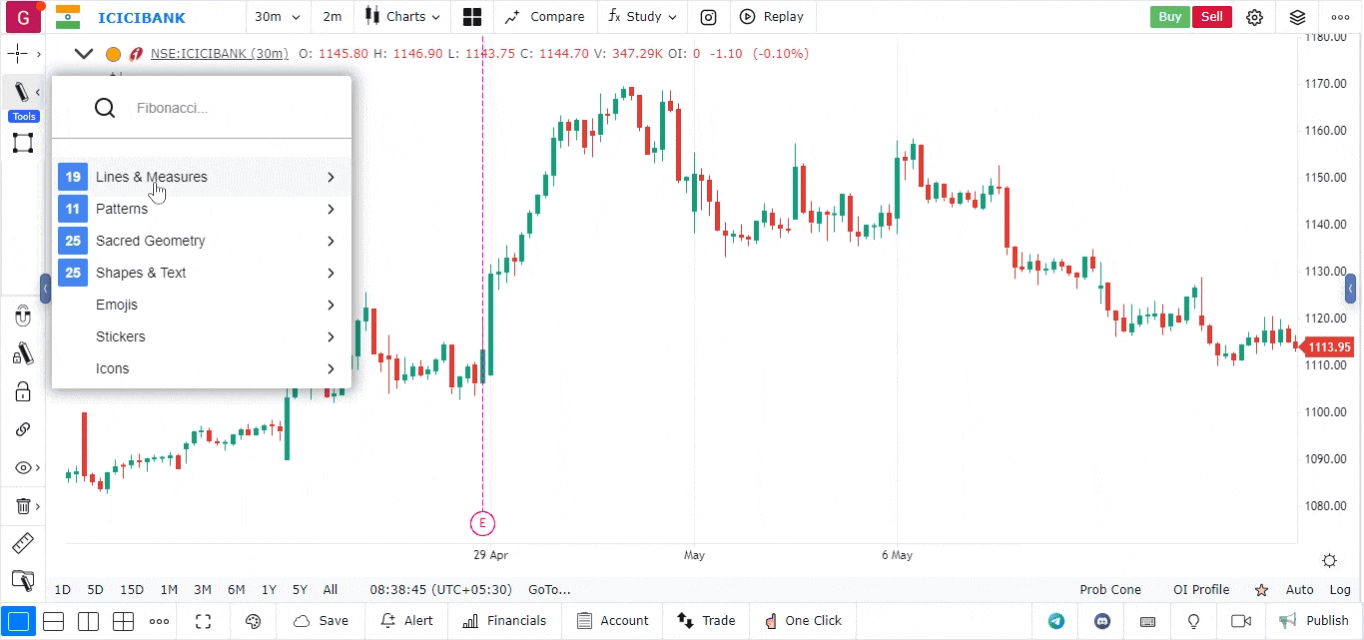
Task: Open the 30m timeframe dropdown
Action: (277, 17)
